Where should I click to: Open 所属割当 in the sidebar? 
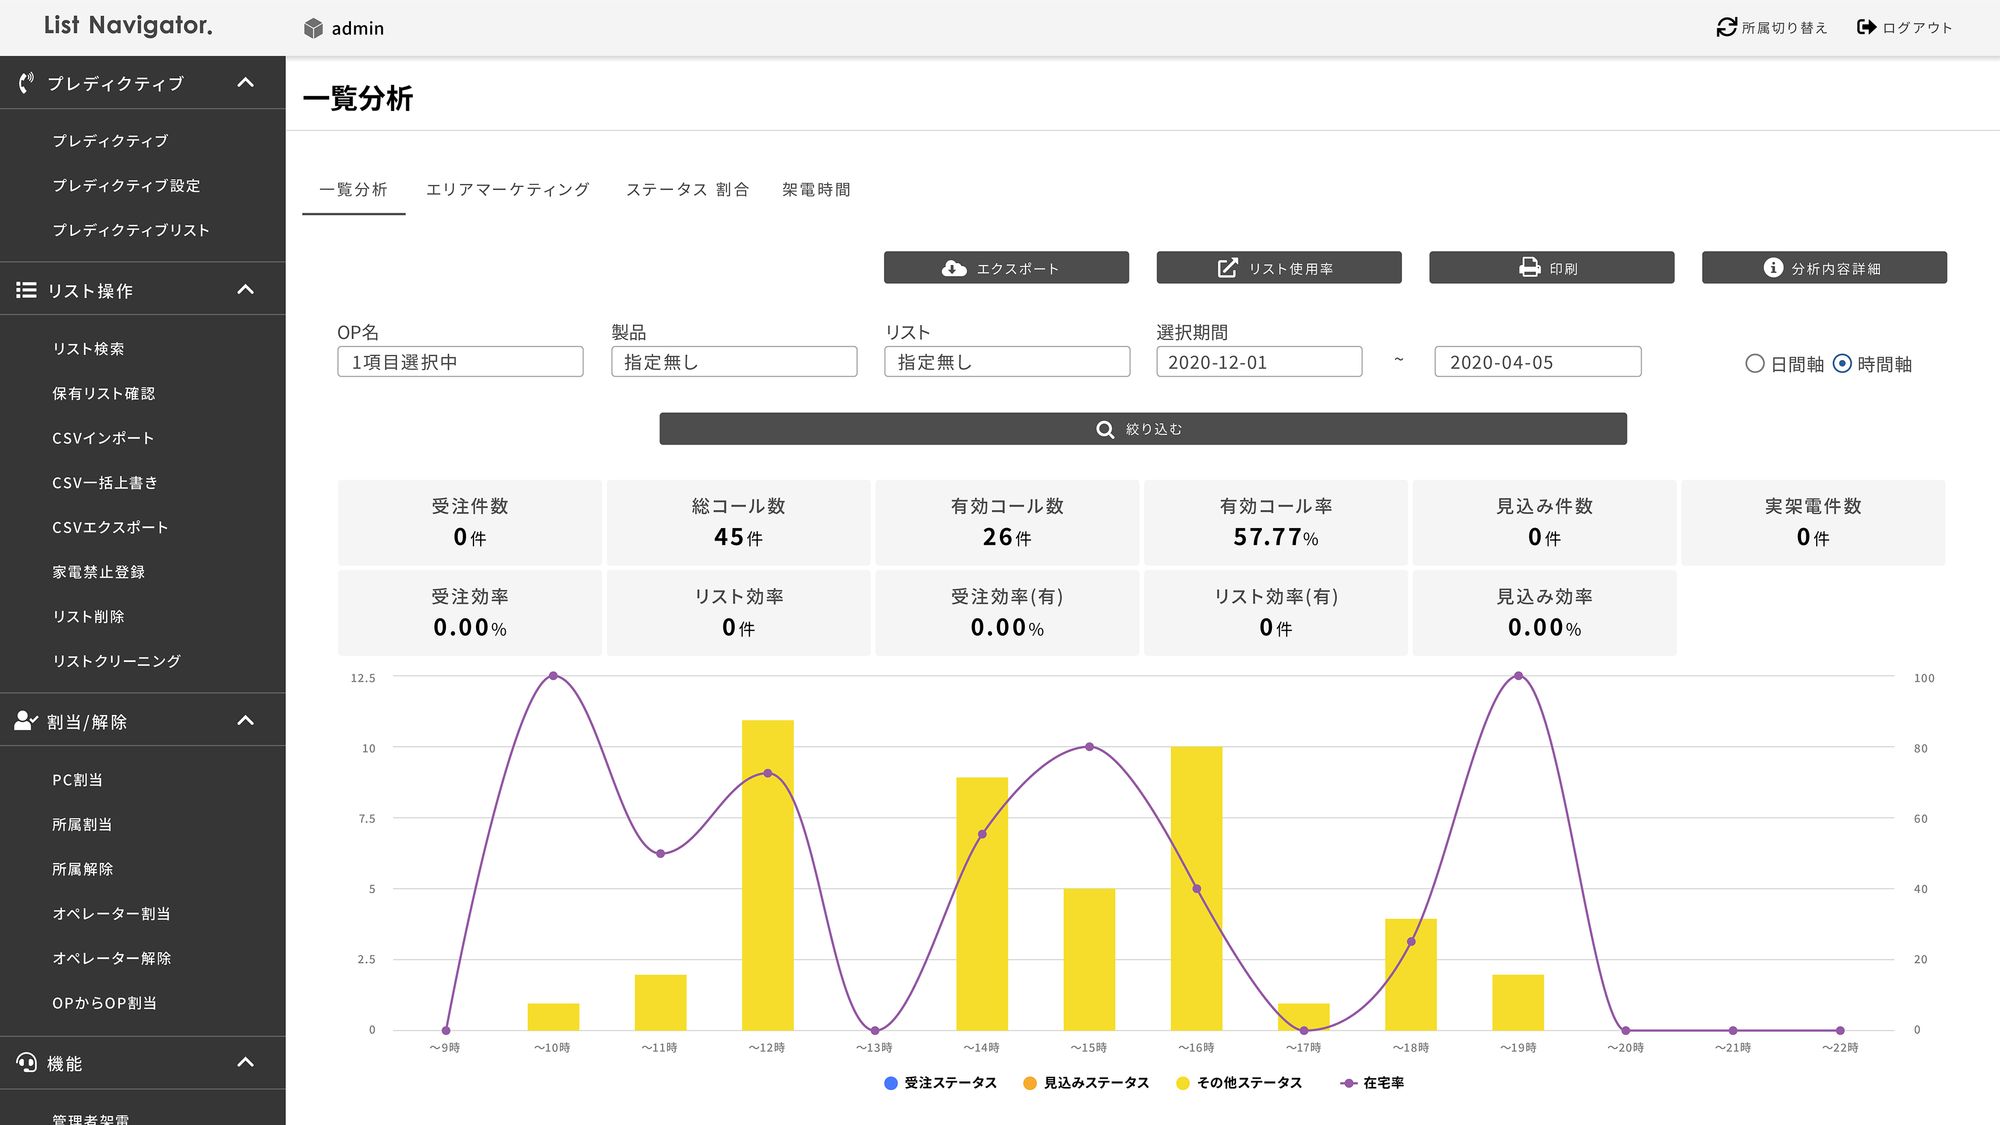coord(82,825)
